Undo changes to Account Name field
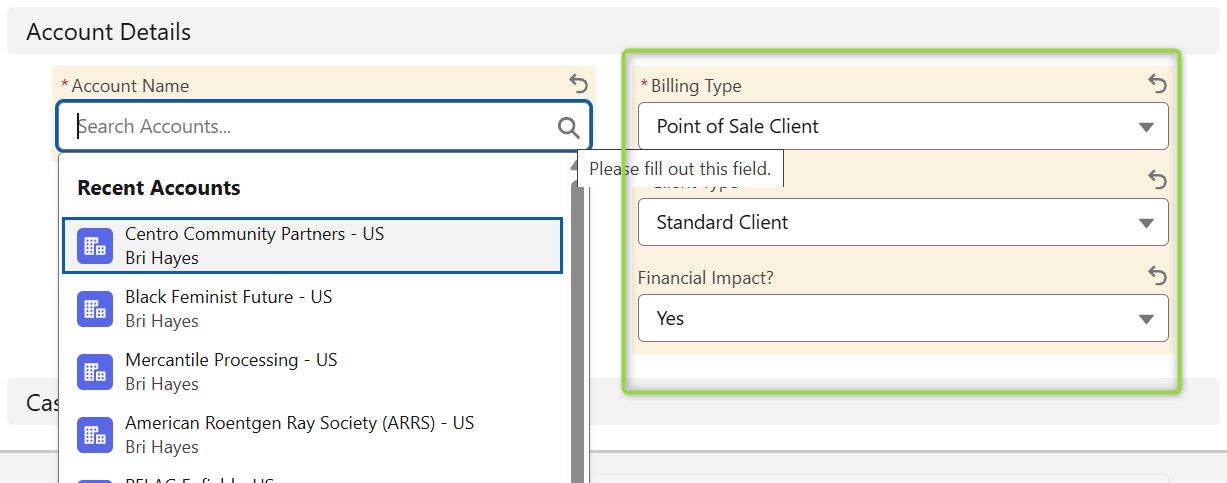The width and height of the screenshot is (1227, 483). (x=578, y=83)
